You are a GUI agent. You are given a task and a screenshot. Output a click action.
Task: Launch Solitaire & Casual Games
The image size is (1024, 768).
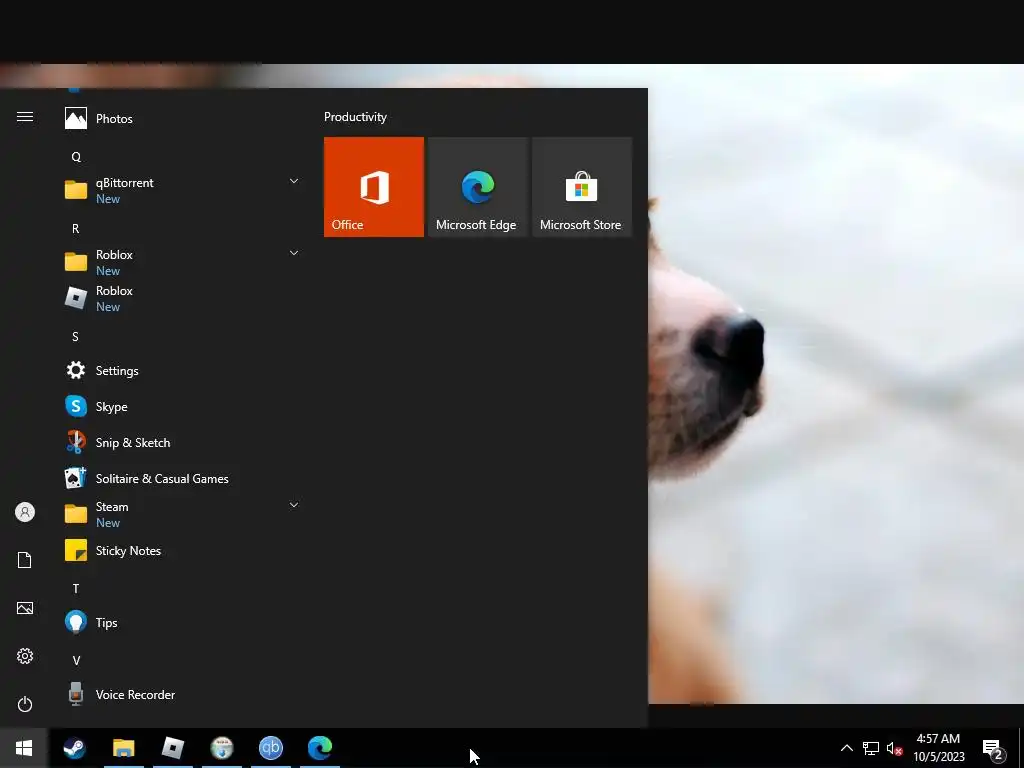pyautogui.click(x=182, y=478)
